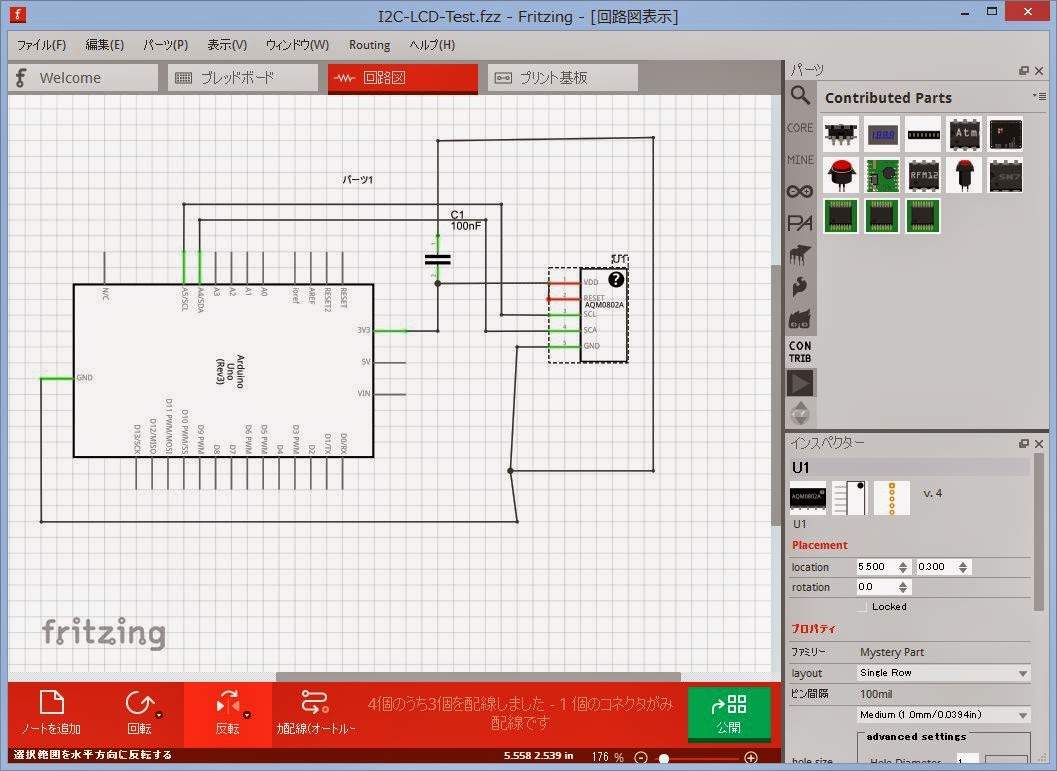
Task: Click the U1 schematic view image
Action: click(x=849, y=497)
